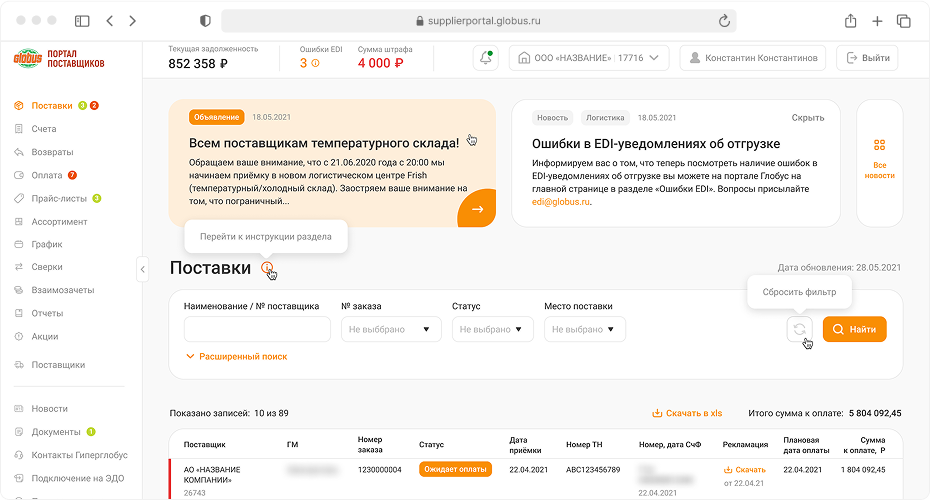Open Прайс-листы in the sidebar

[x=58, y=198]
